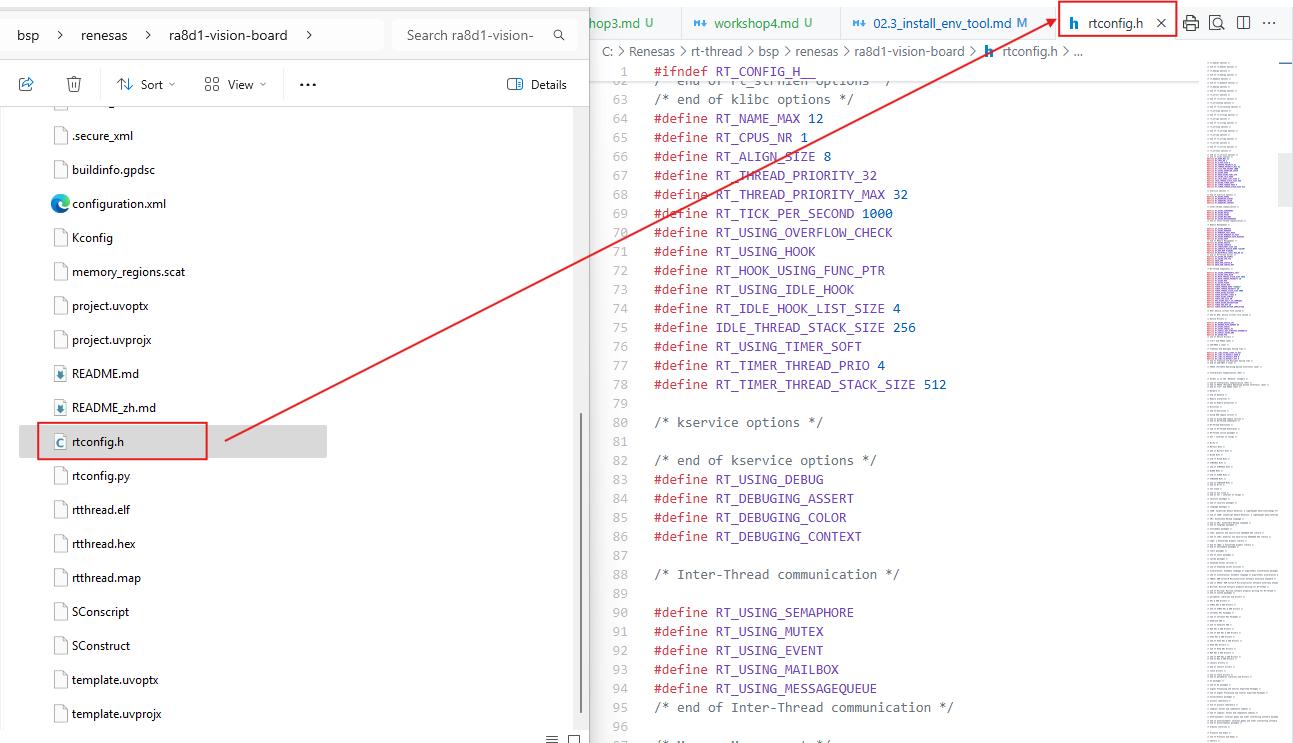The image size is (1293, 743).
Task: Open the Sort dropdown
Action: coord(146,85)
